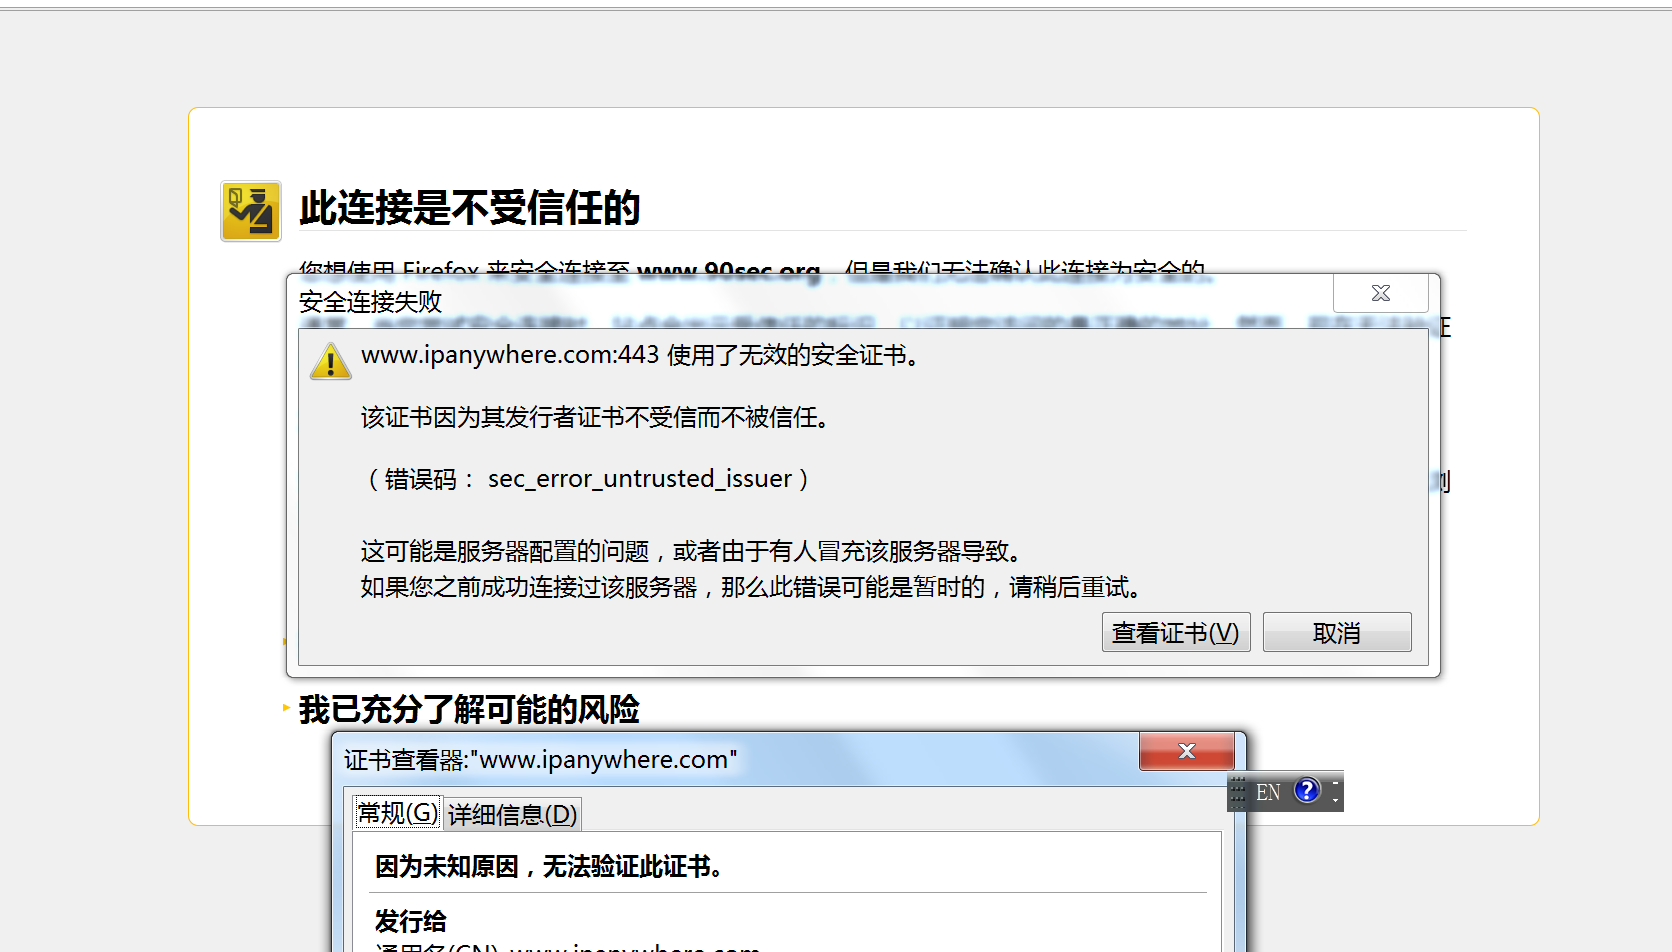
Task: Click the 查看证书(V) button
Action: pyautogui.click(x=1176, y=632)
